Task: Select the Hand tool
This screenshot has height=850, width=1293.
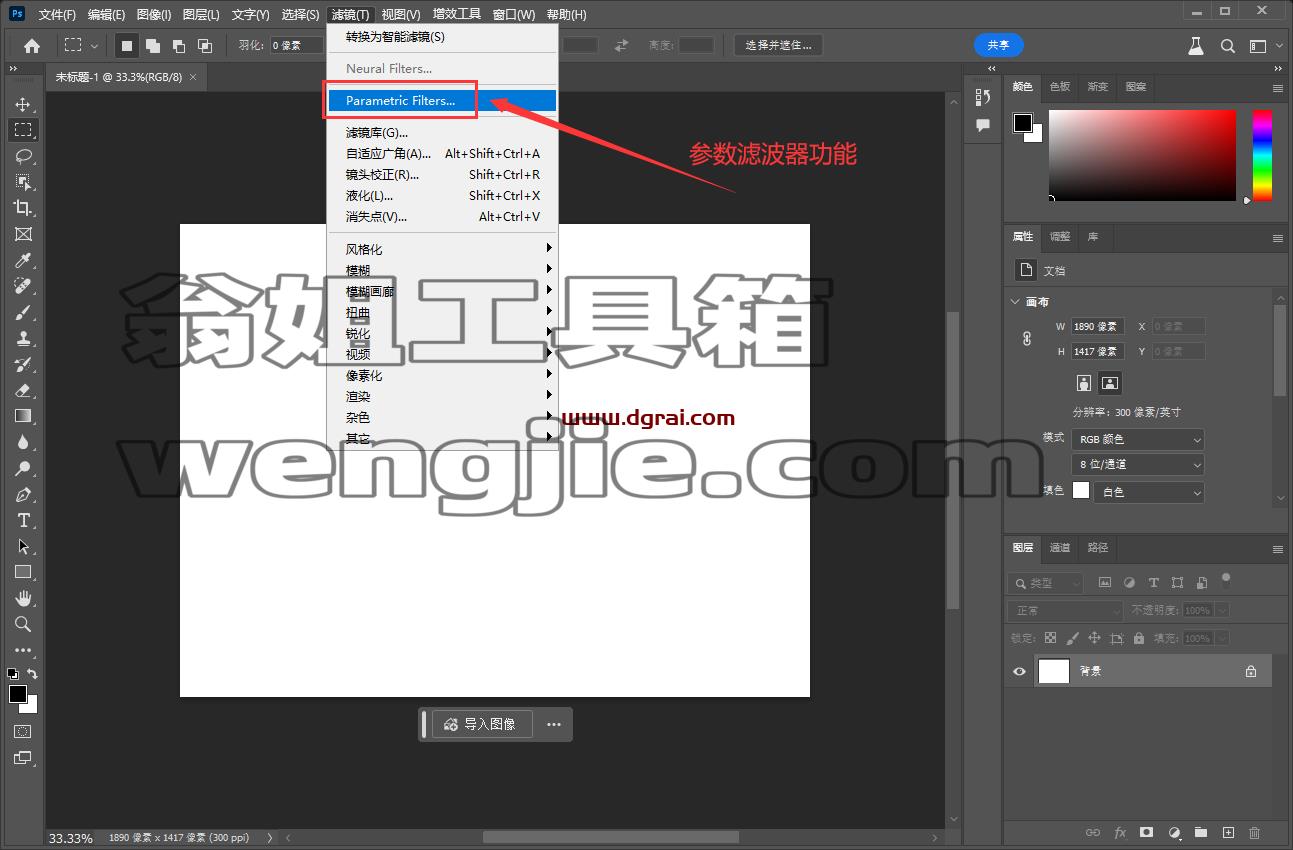Action: click(23, 598)
